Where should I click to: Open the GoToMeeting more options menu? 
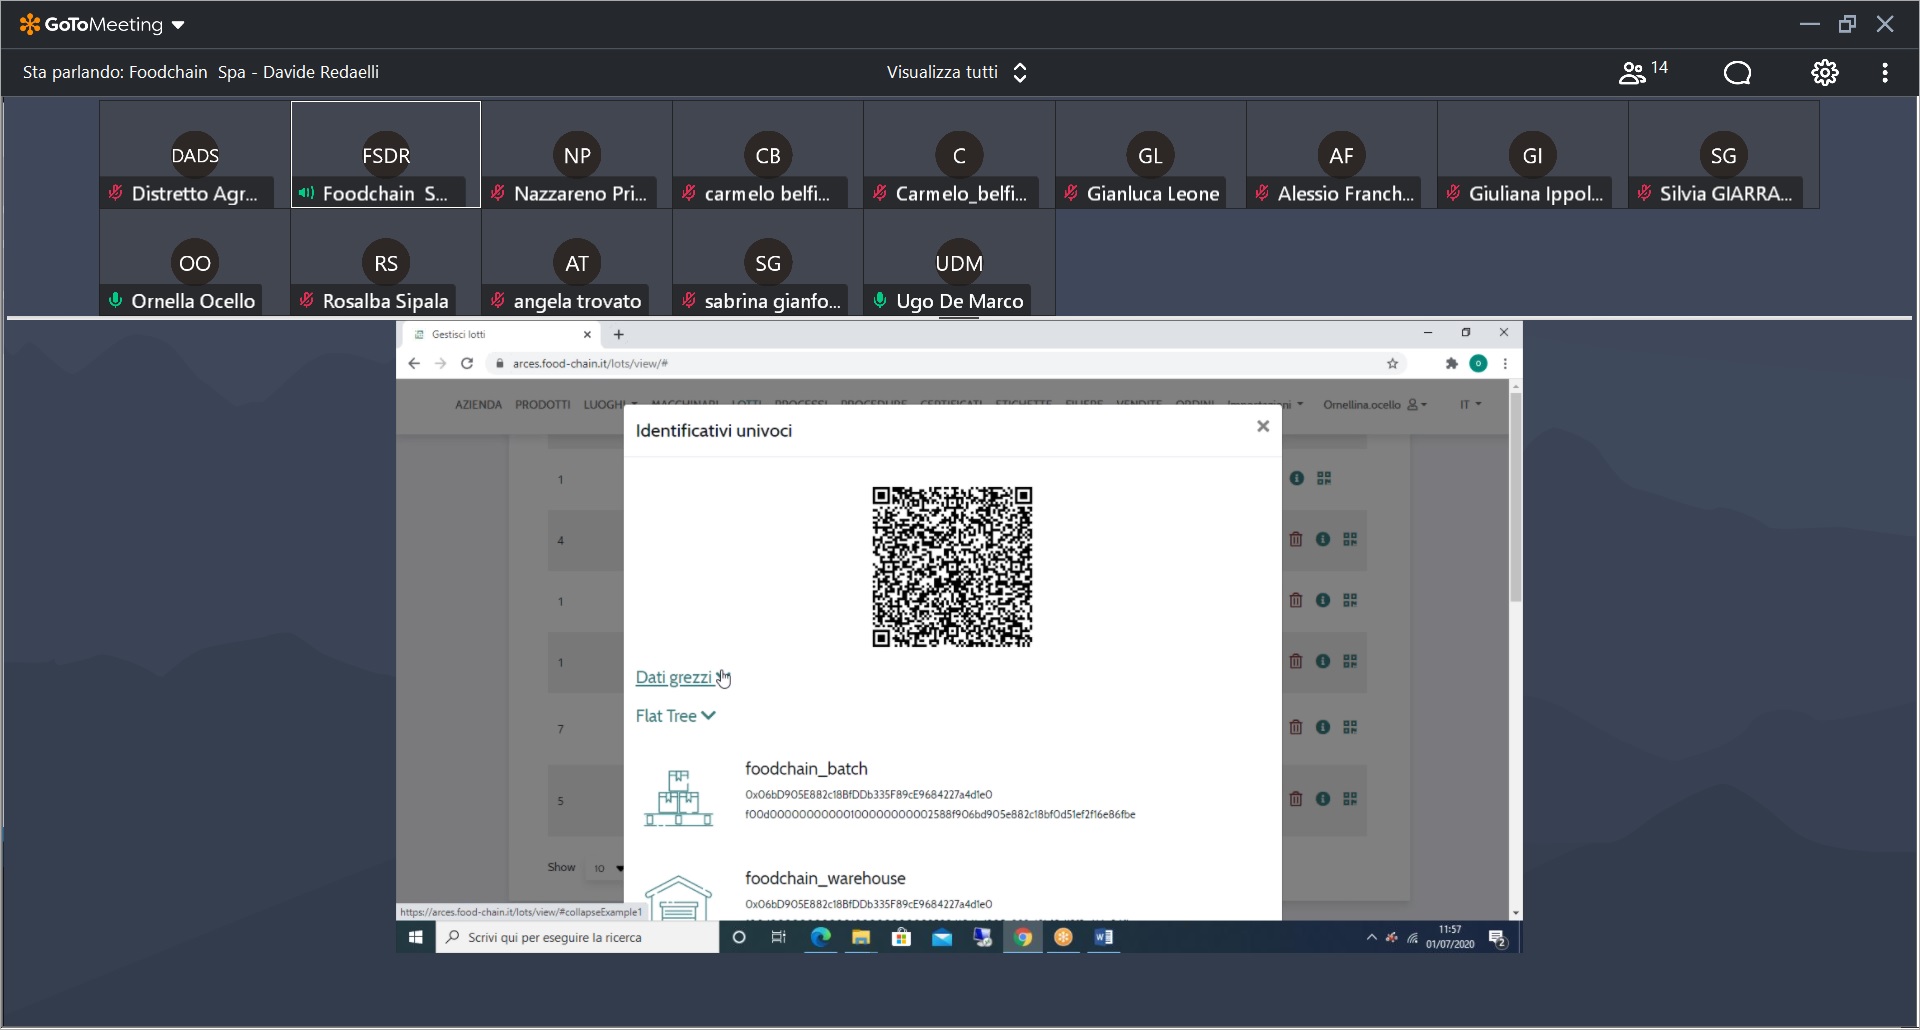(x=1885, y=73)
